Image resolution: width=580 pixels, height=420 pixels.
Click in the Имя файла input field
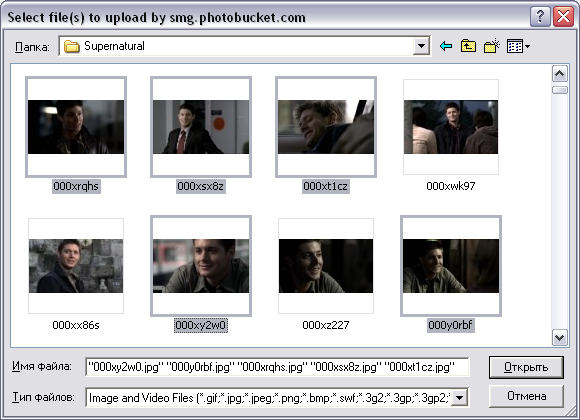pos(277,367)
